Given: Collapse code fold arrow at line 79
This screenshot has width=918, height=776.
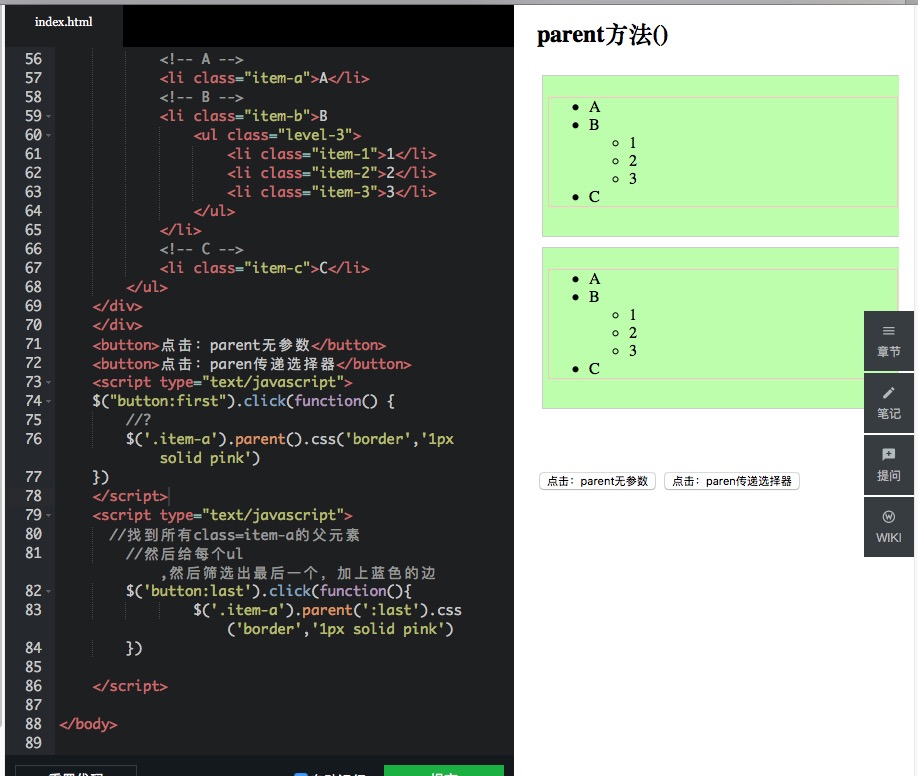Looking at the screenshot, I should tap(49, 515).
